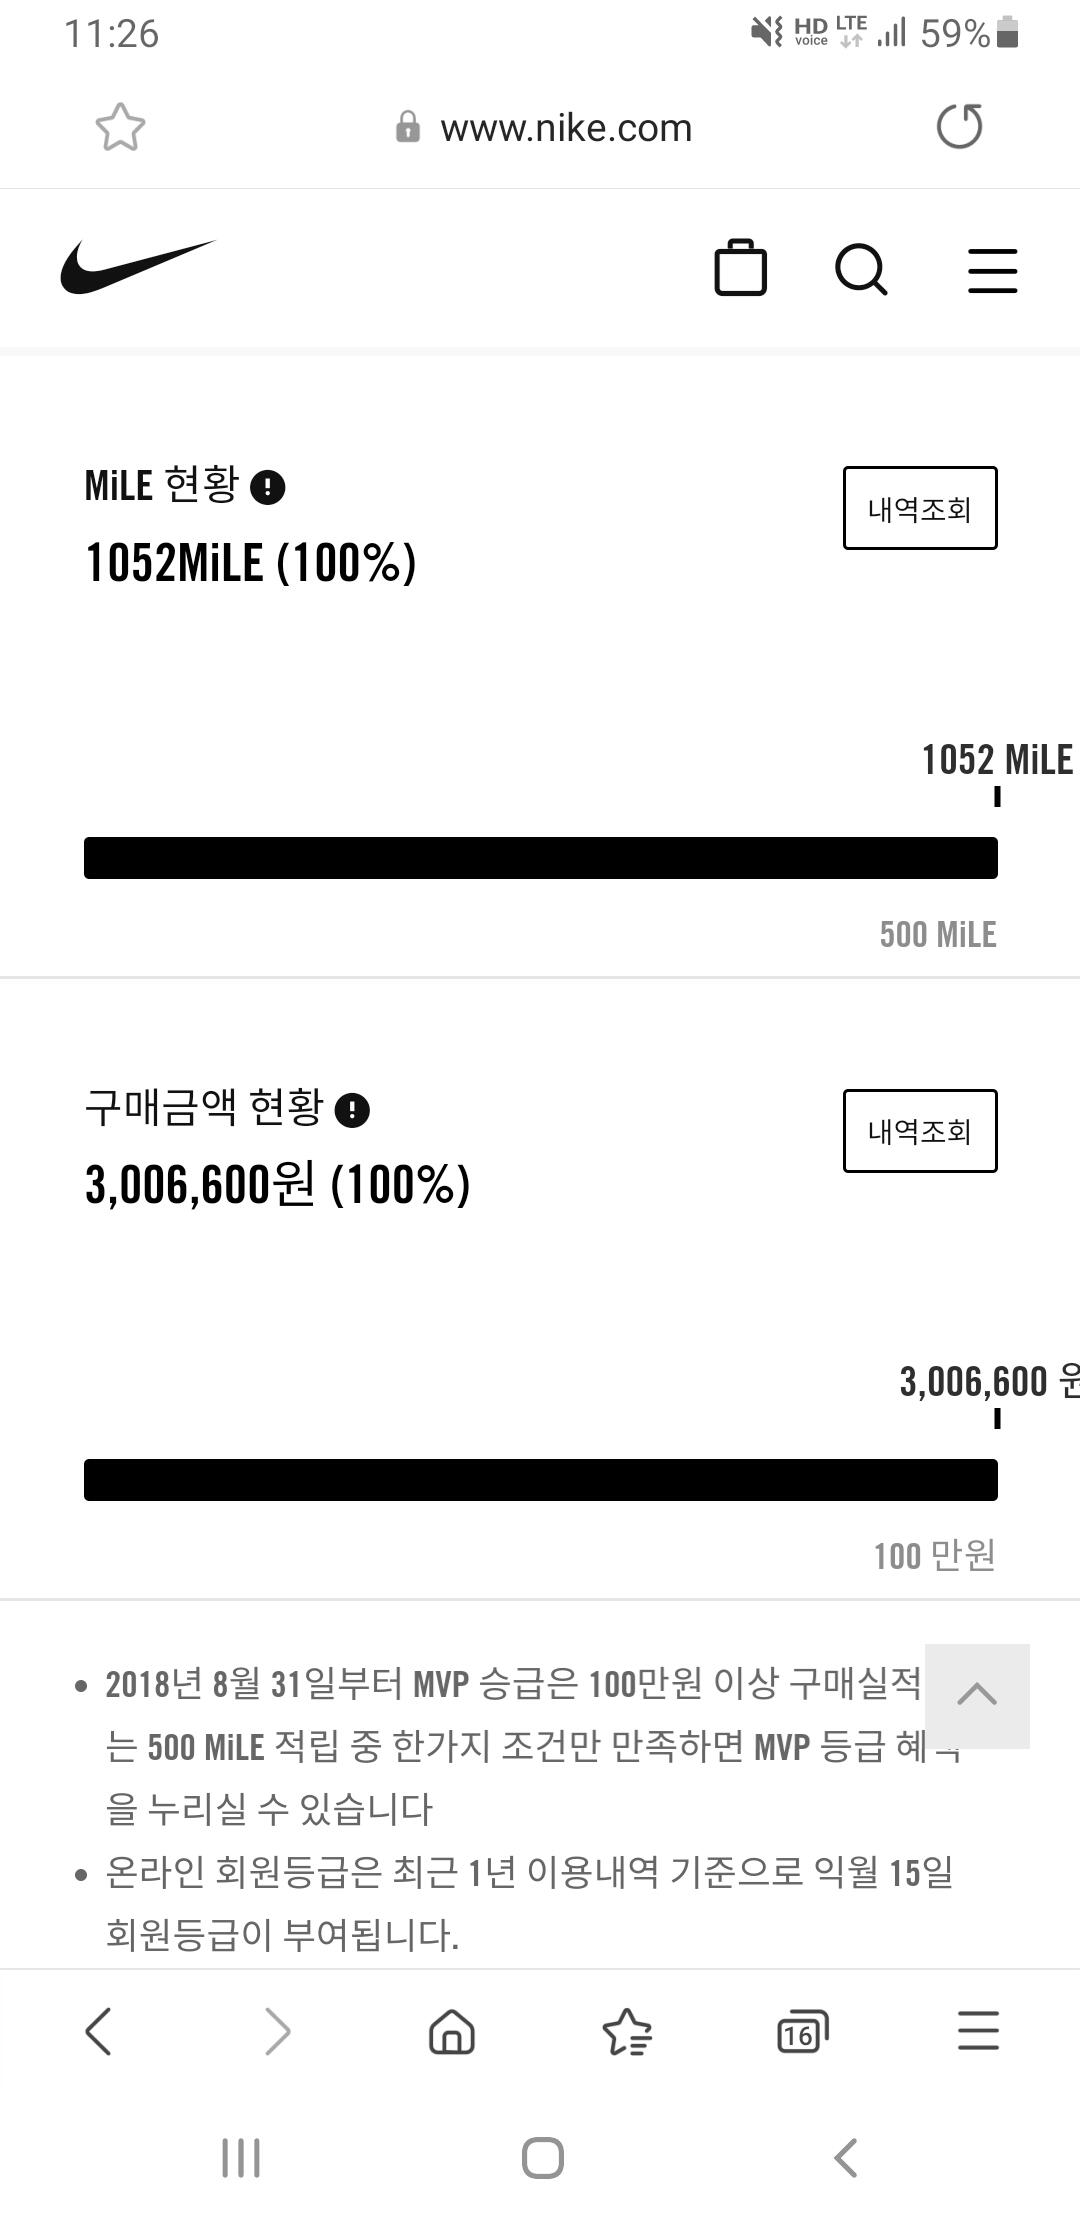Show info for MiLE 현황

pos(267,488)
